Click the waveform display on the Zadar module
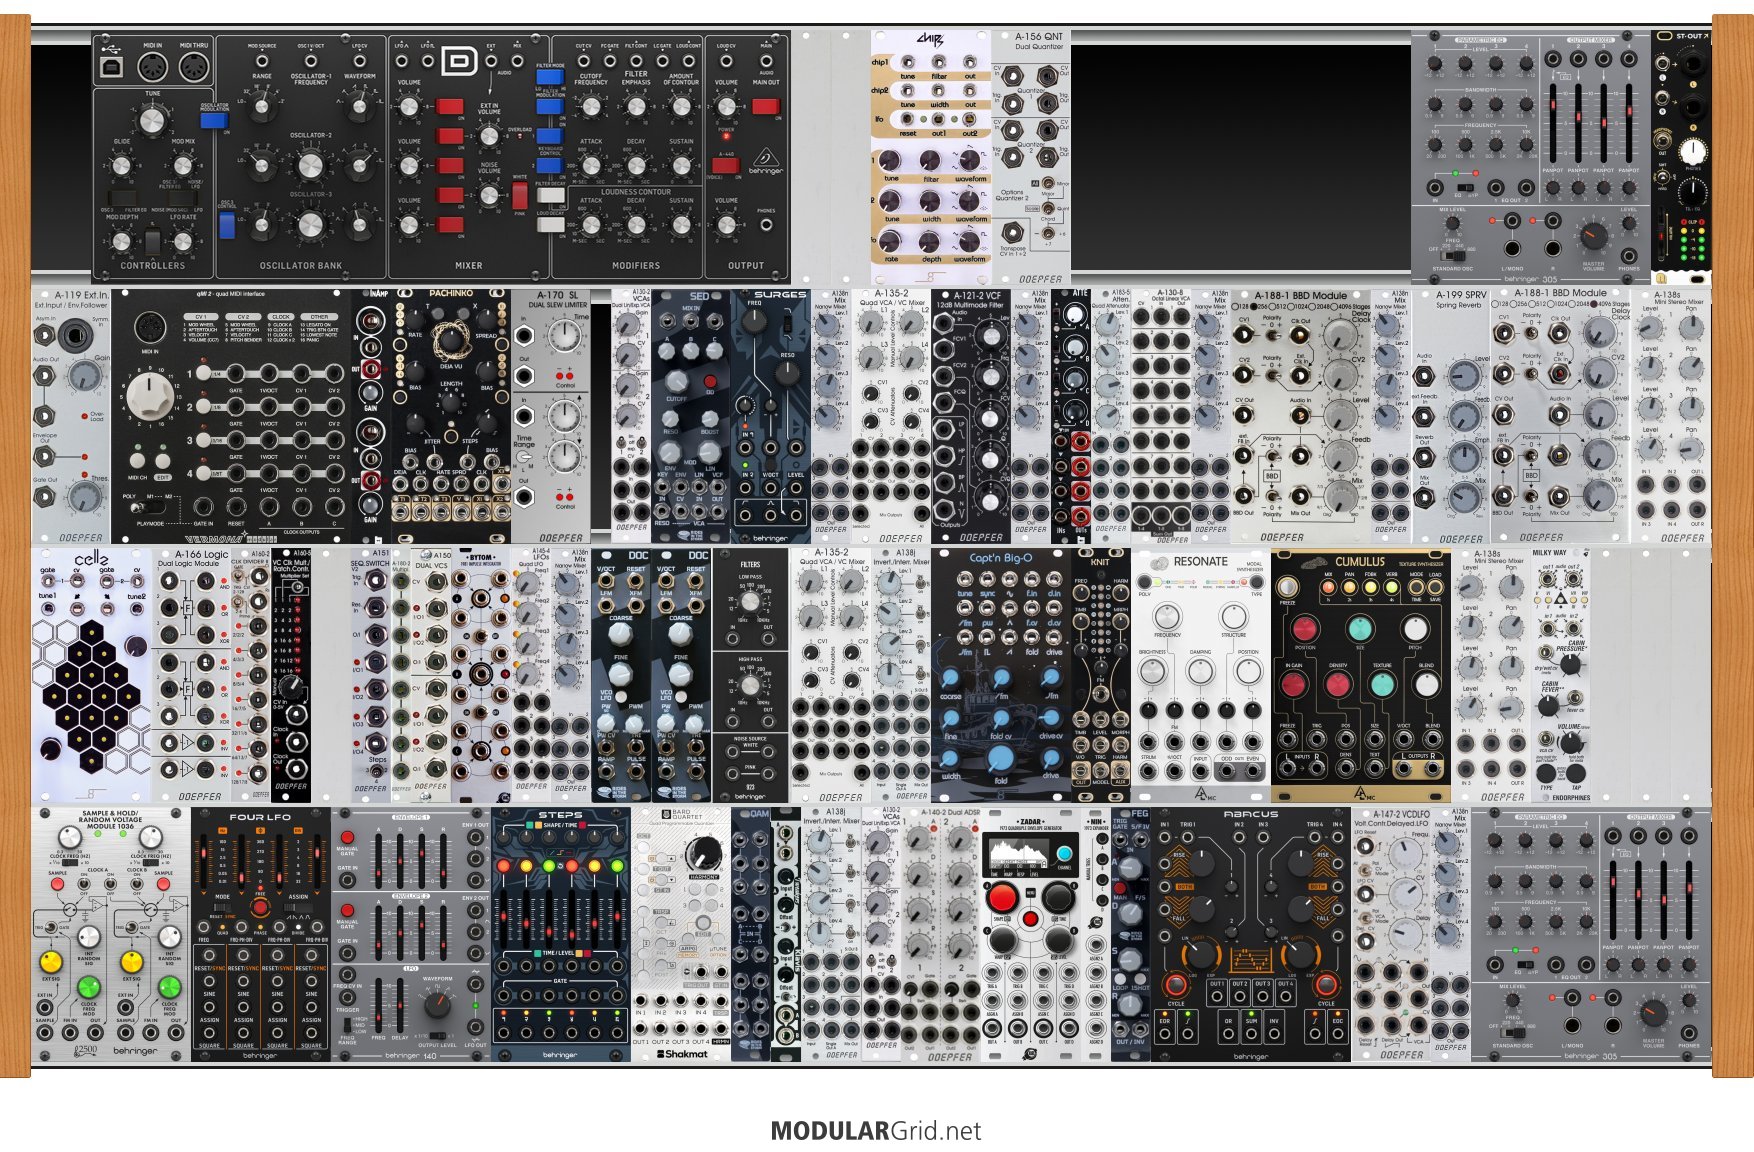 point(1017,855)
